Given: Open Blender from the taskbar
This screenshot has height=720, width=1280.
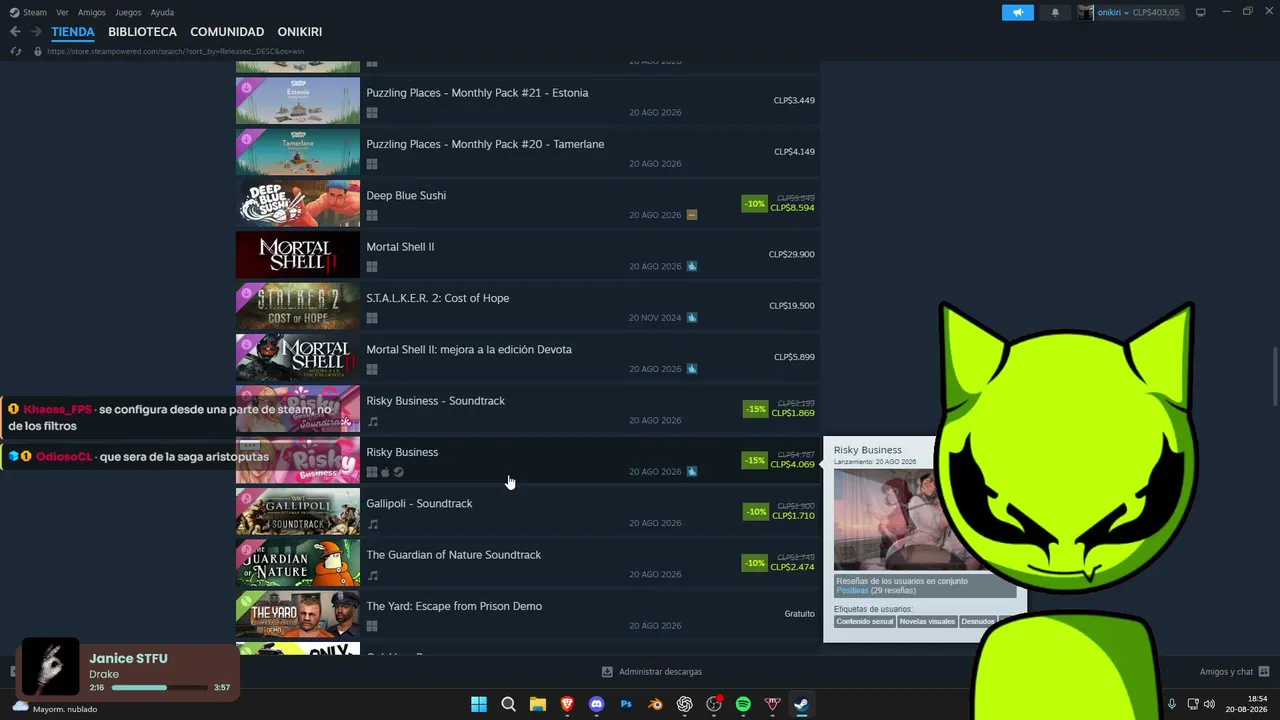Looking at the screenshot, I should (x=655, y=704).
